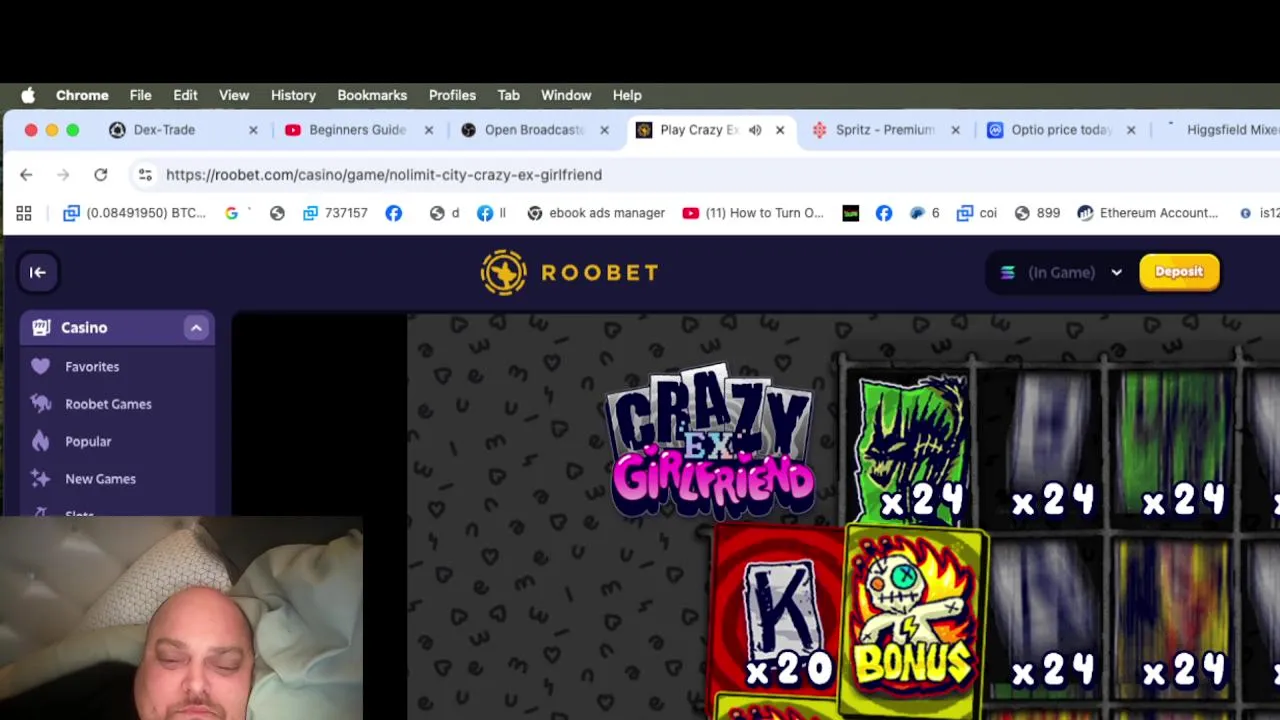Close the Dex-Trade tab

coord(253,130)
